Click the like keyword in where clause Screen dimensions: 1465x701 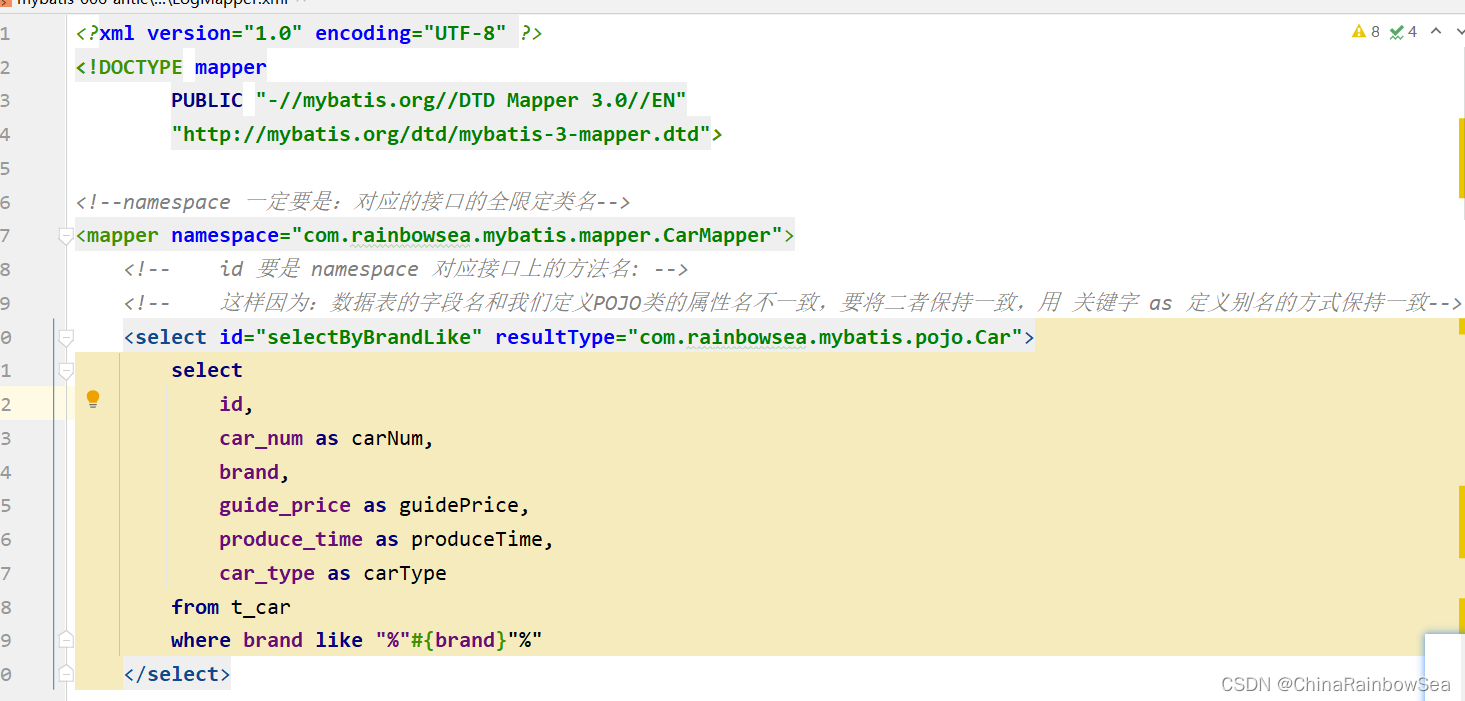pyautogui.click(x=339, y=640)
